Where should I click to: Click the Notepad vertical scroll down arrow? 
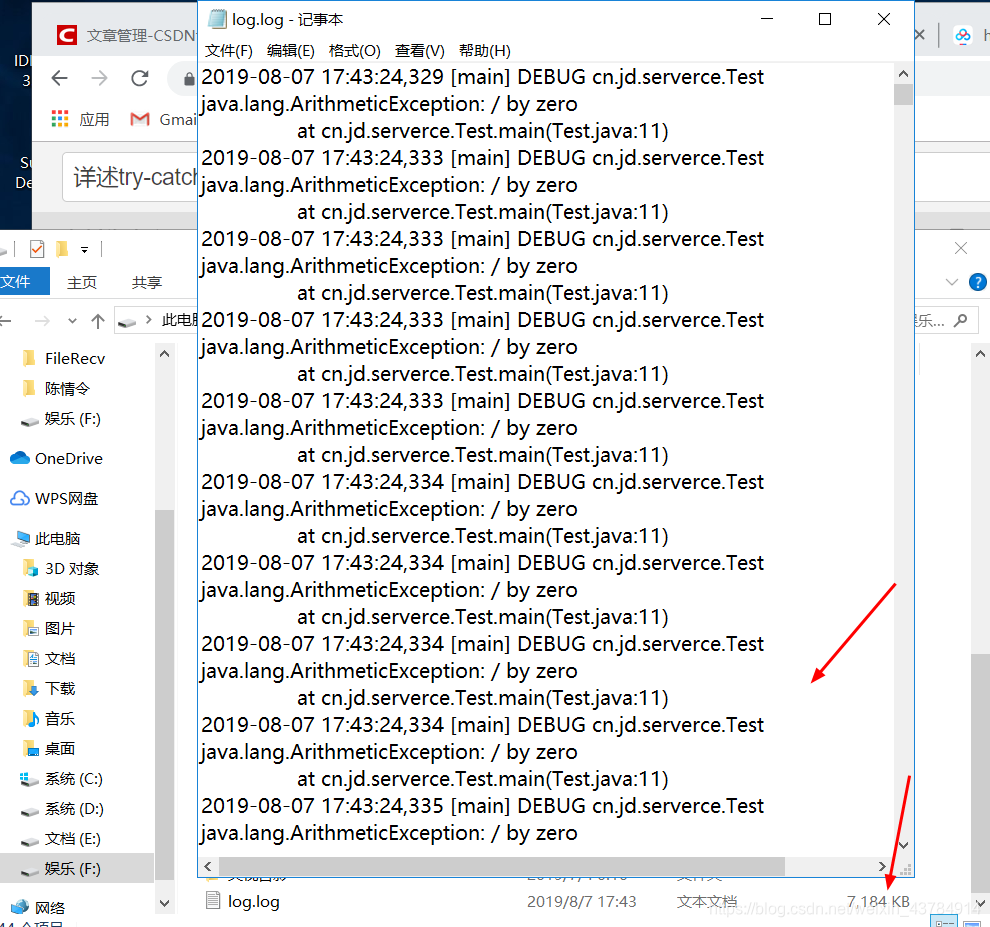[x=904, y=845]
